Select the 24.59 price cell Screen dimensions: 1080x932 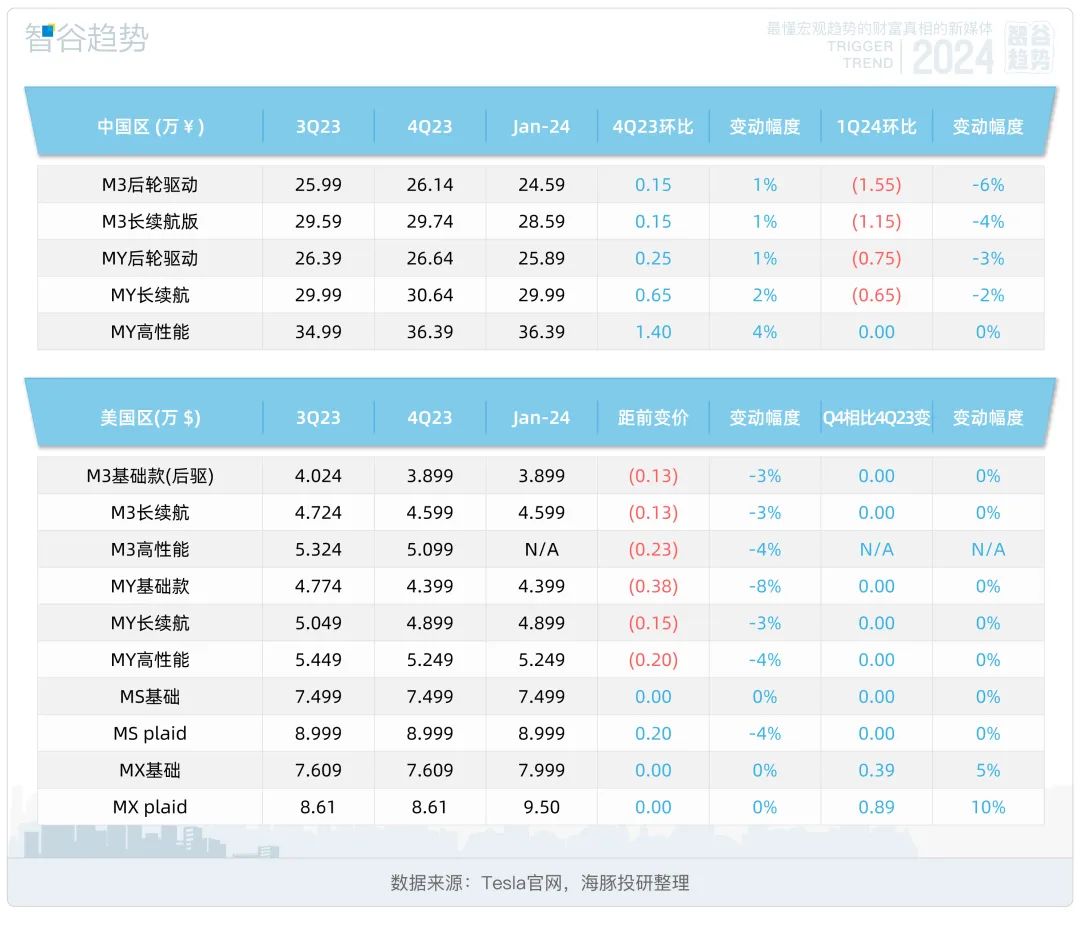coord(541,185)
